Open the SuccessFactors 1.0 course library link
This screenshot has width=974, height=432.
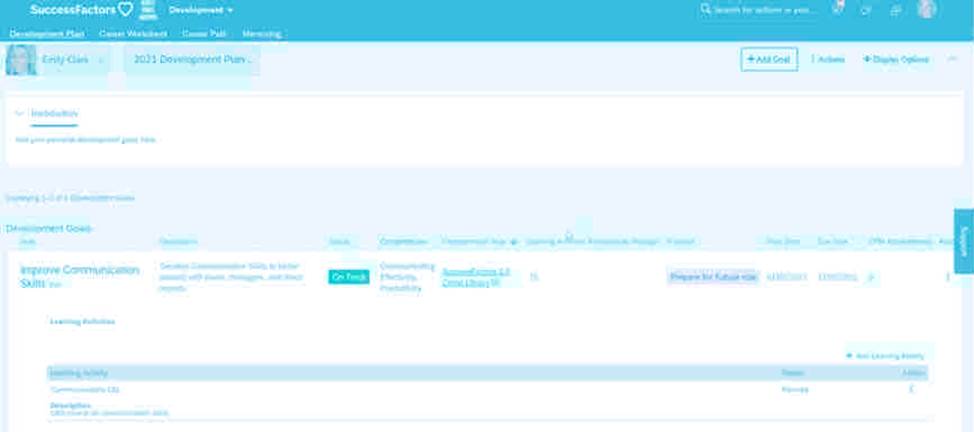point(476,277)
